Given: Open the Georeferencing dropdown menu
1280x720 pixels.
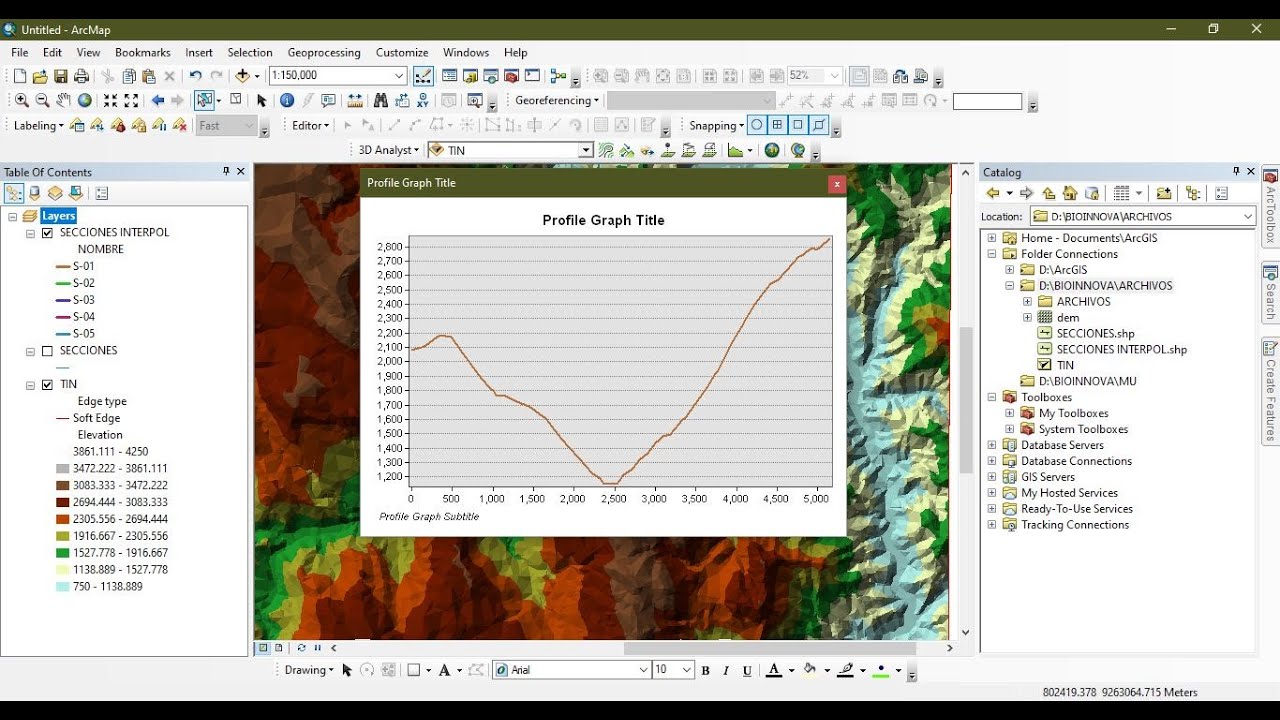Looking at the screenshot, I should tap(557, 101).
